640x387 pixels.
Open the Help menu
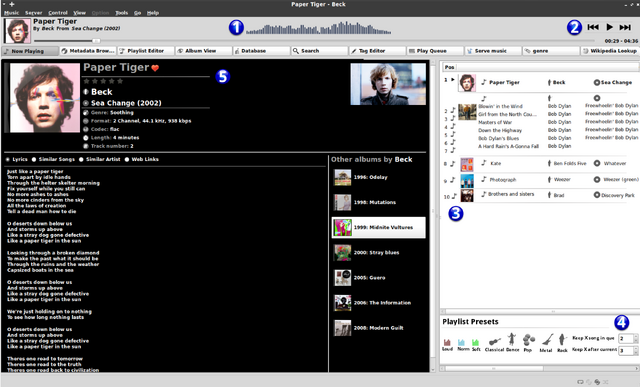(153, 13)
